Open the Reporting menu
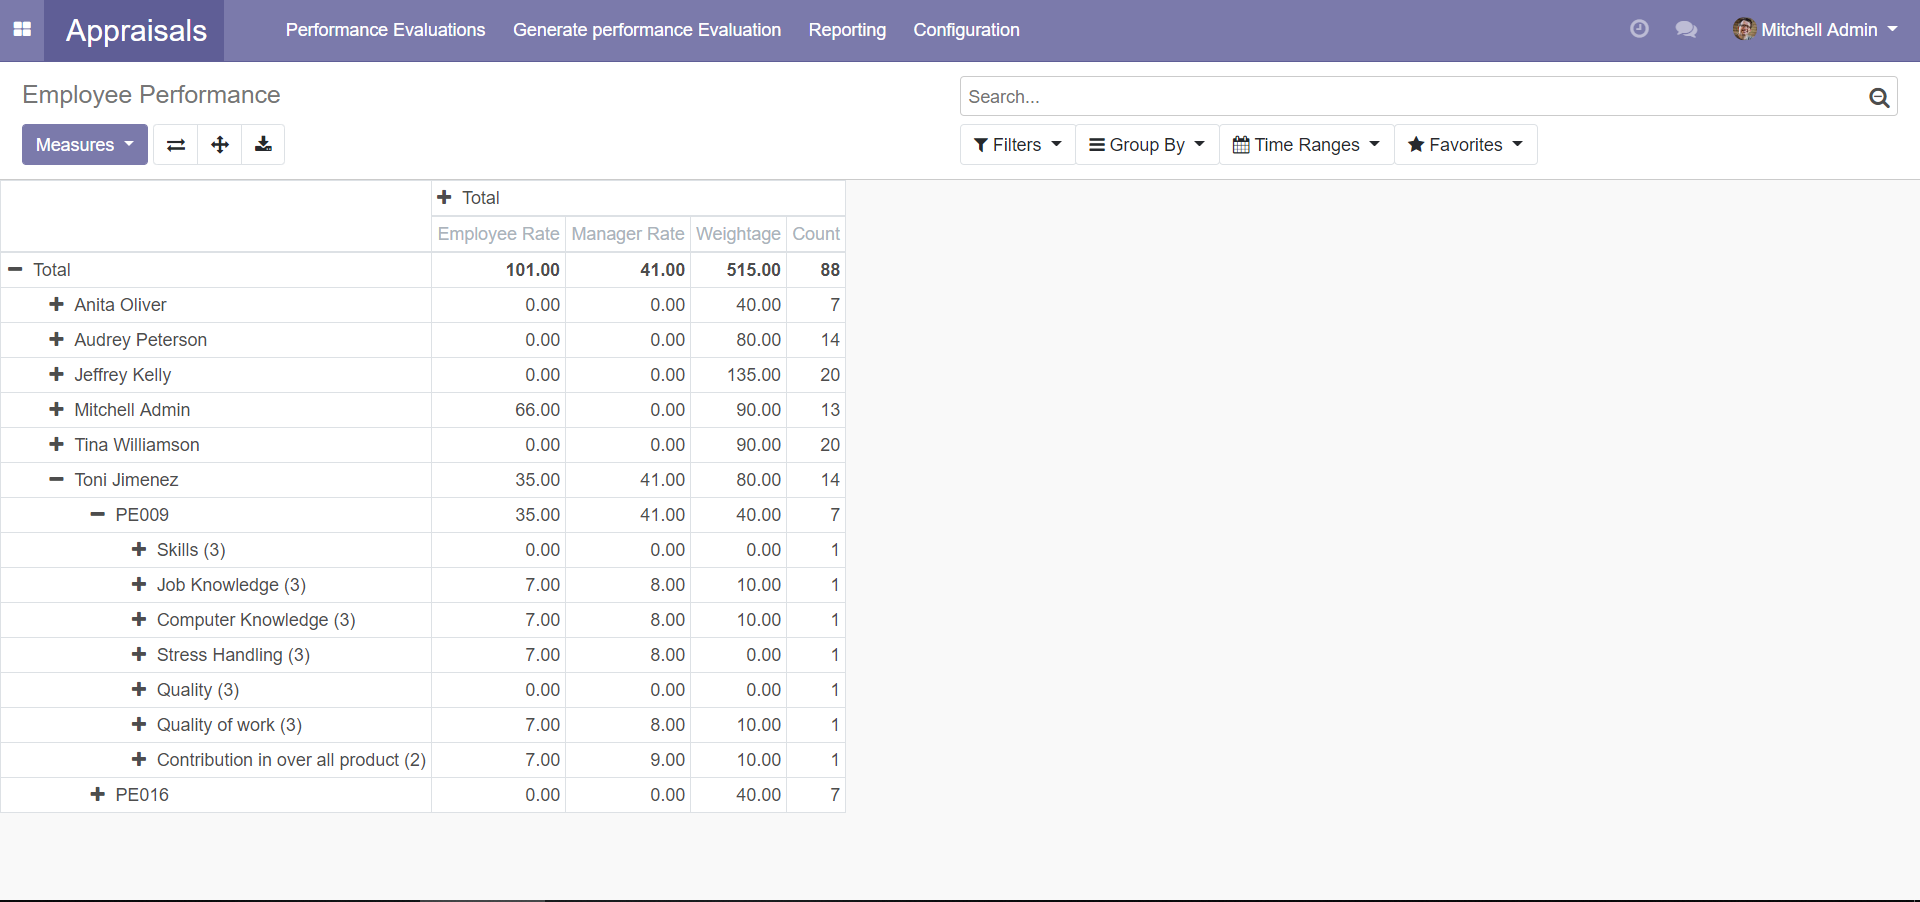The height and width of the screenshot is (902, 1920). (846, 30)
